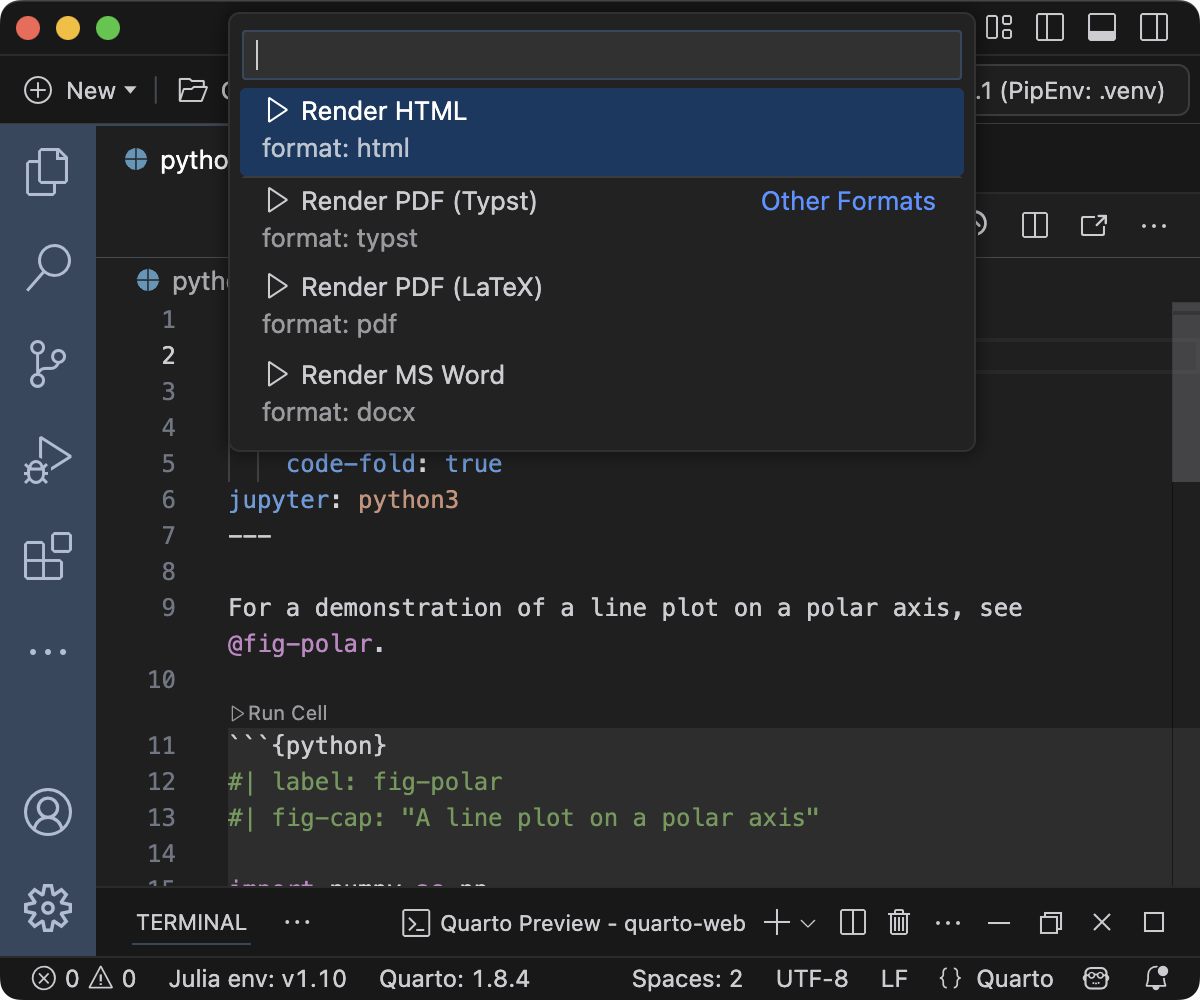1200x1000 pixels.
Task: Run the fig-polar cell
Action: point(278,713)
